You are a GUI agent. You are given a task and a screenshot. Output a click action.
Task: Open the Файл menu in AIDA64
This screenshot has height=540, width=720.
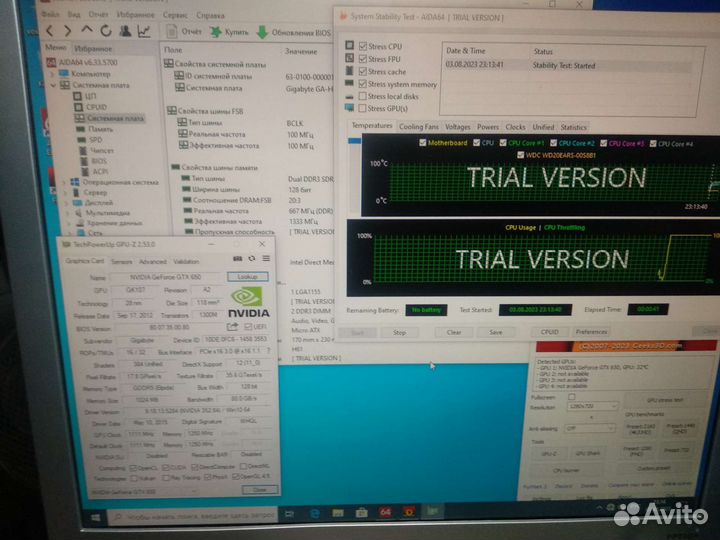point(51,14)
